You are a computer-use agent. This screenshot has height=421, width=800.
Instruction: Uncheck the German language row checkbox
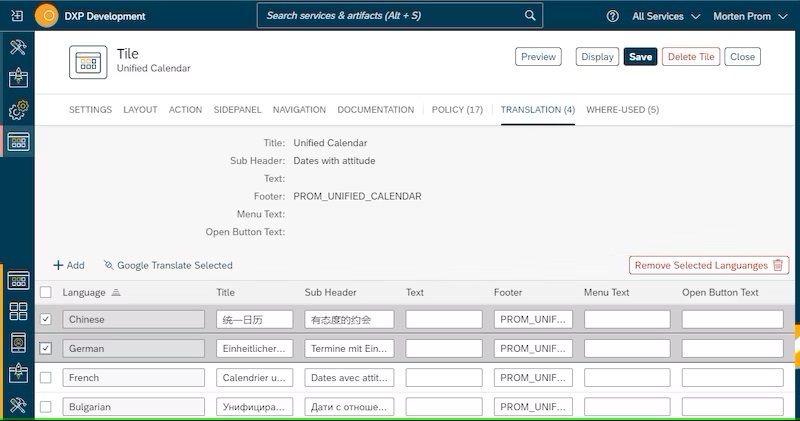(x=45, y=349)
